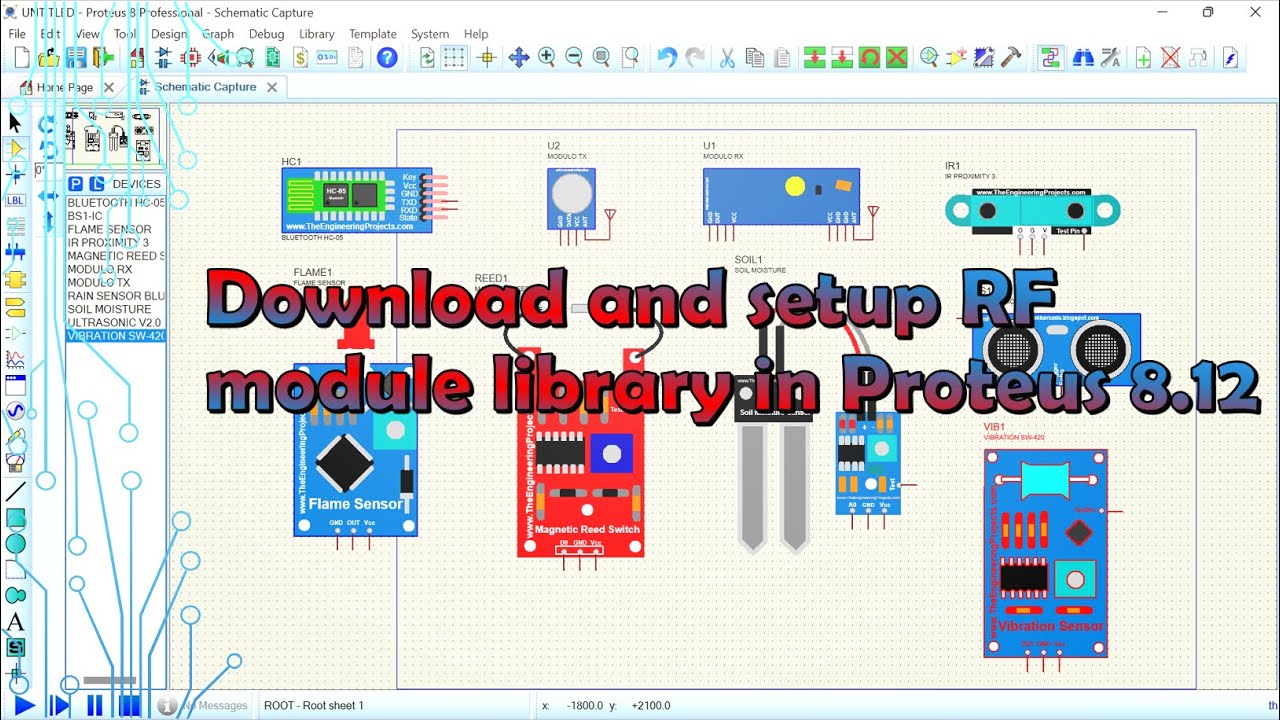Open a project with the folder icon
Image resolution: width=1280 pixels, height=720 pixels.
pyautogui.click(x=49, y=58)
